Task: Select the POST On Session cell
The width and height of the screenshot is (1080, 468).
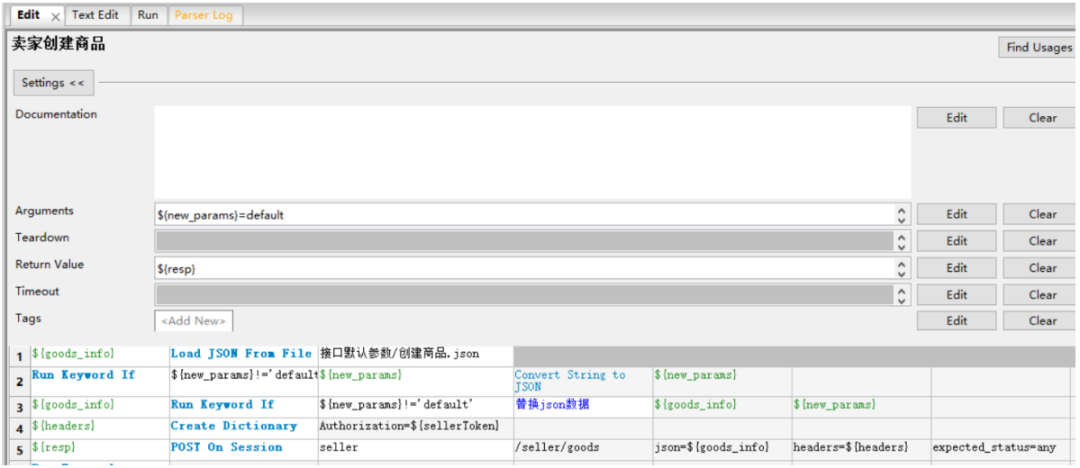Action: (243, 449)
